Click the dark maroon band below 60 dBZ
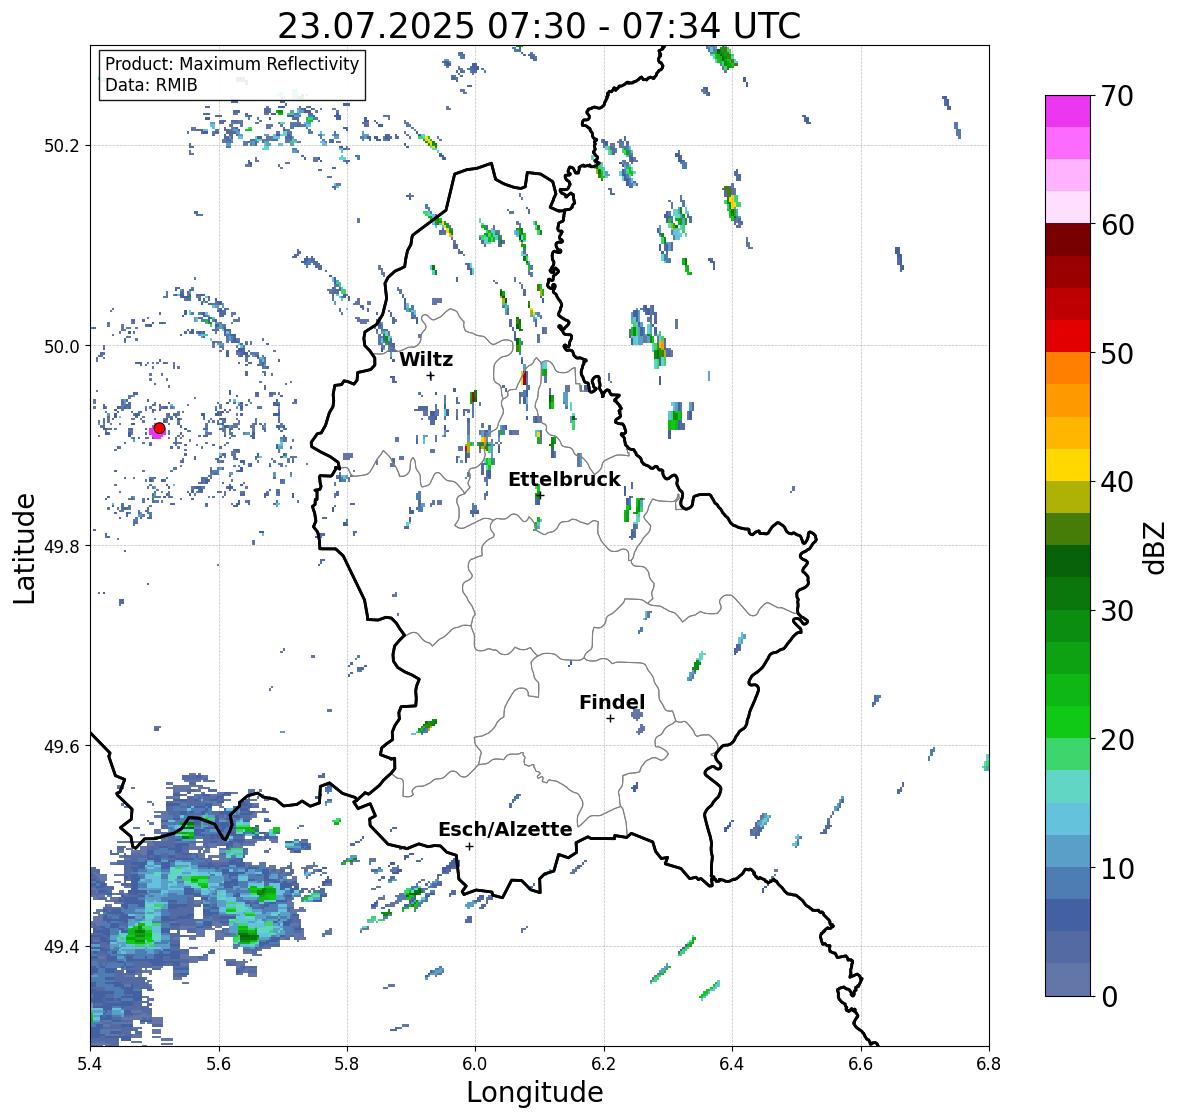Image resolution: width=1179 pixels, height=1117 pixels. [1068, 240]
